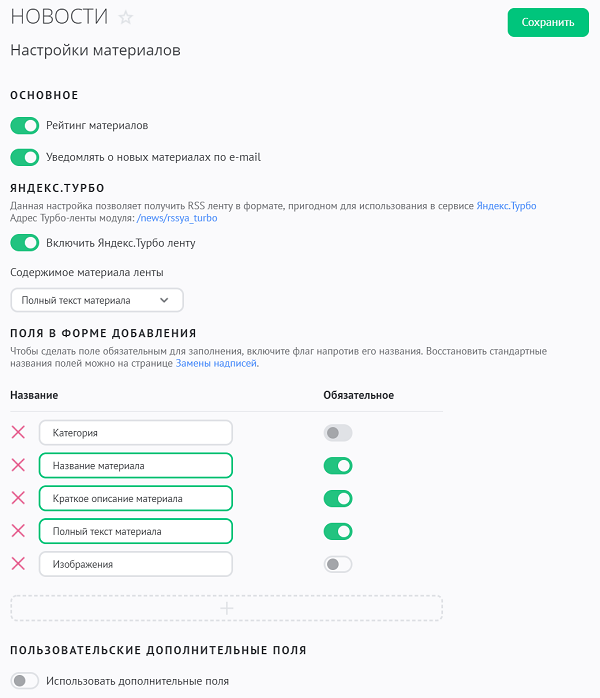Screen dimensions: 600x698
Task: Delete the Краткое описание материала row
Action: pyautogui.click(x=18, y=498)
